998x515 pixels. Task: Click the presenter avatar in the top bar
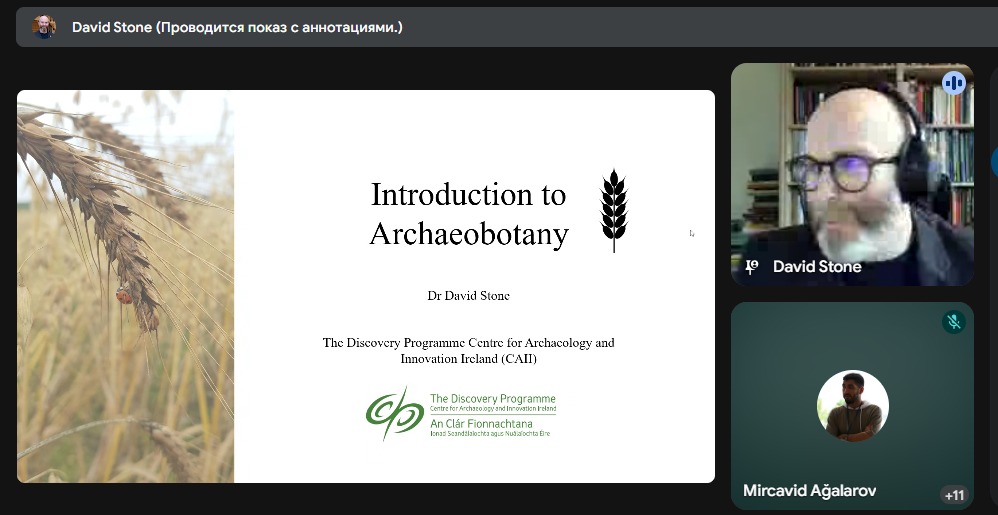pyautogui.click(x=44, y=27)
